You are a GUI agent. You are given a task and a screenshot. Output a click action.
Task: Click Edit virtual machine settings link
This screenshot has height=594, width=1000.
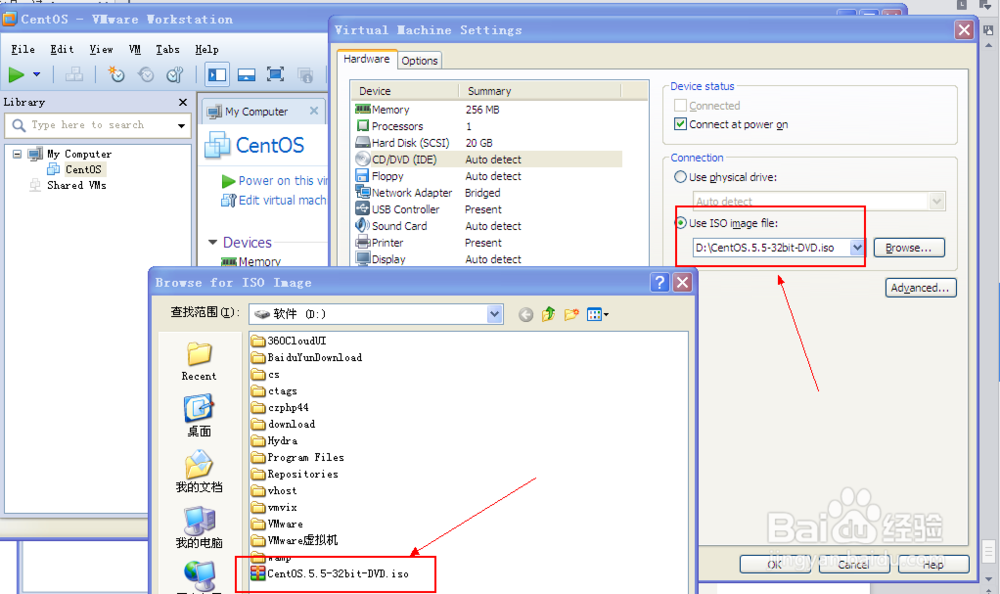click(x=275, y=200)
